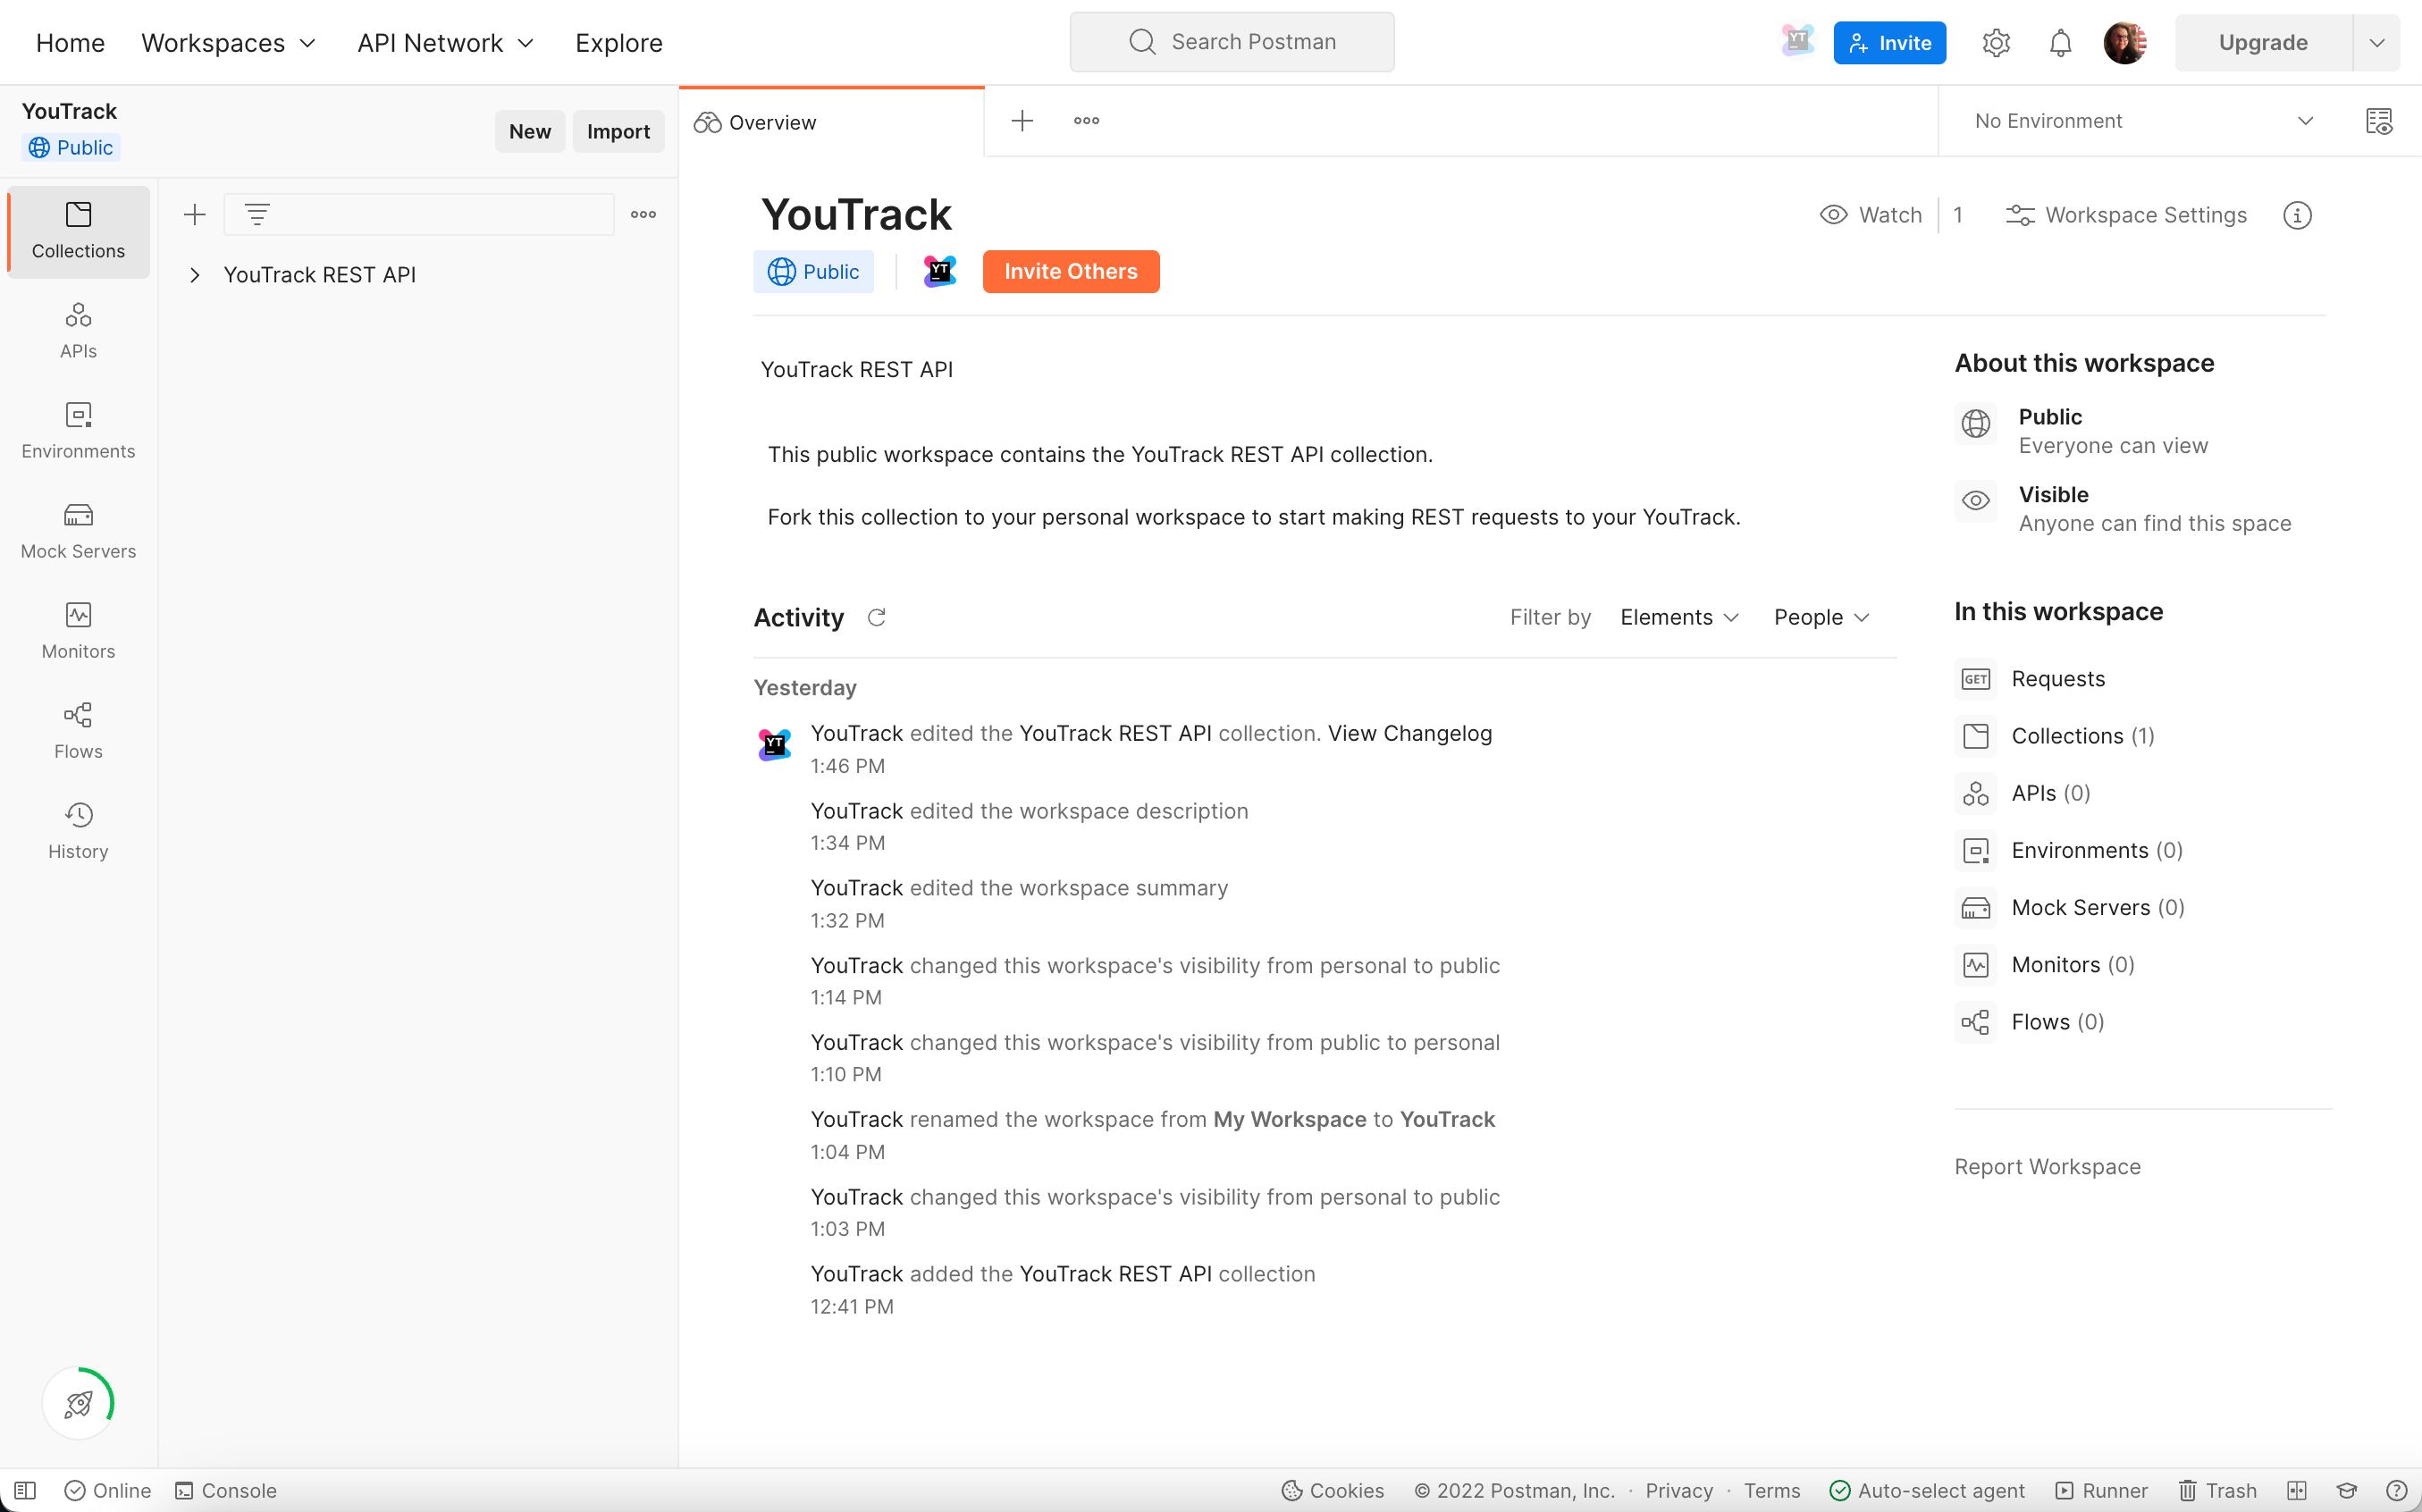Toggle Visible eye icon in About section
Viewport: 2422px width, 1512px height.
point(1976,500)
